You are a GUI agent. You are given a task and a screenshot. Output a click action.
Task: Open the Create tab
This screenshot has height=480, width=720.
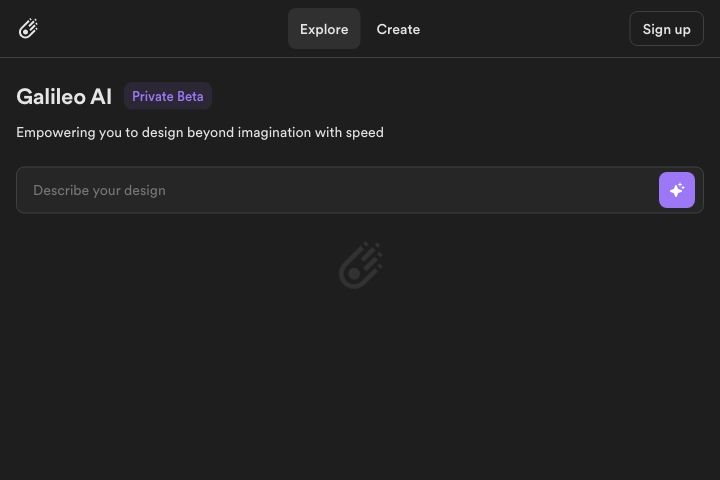tap(398, 29)
